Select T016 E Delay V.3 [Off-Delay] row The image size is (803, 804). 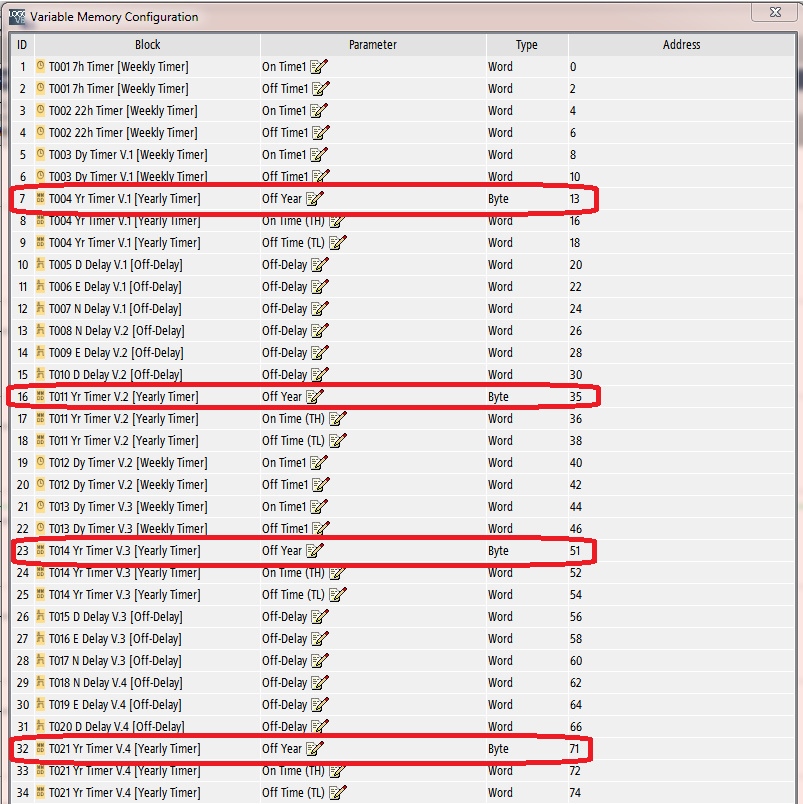[403, 639]
